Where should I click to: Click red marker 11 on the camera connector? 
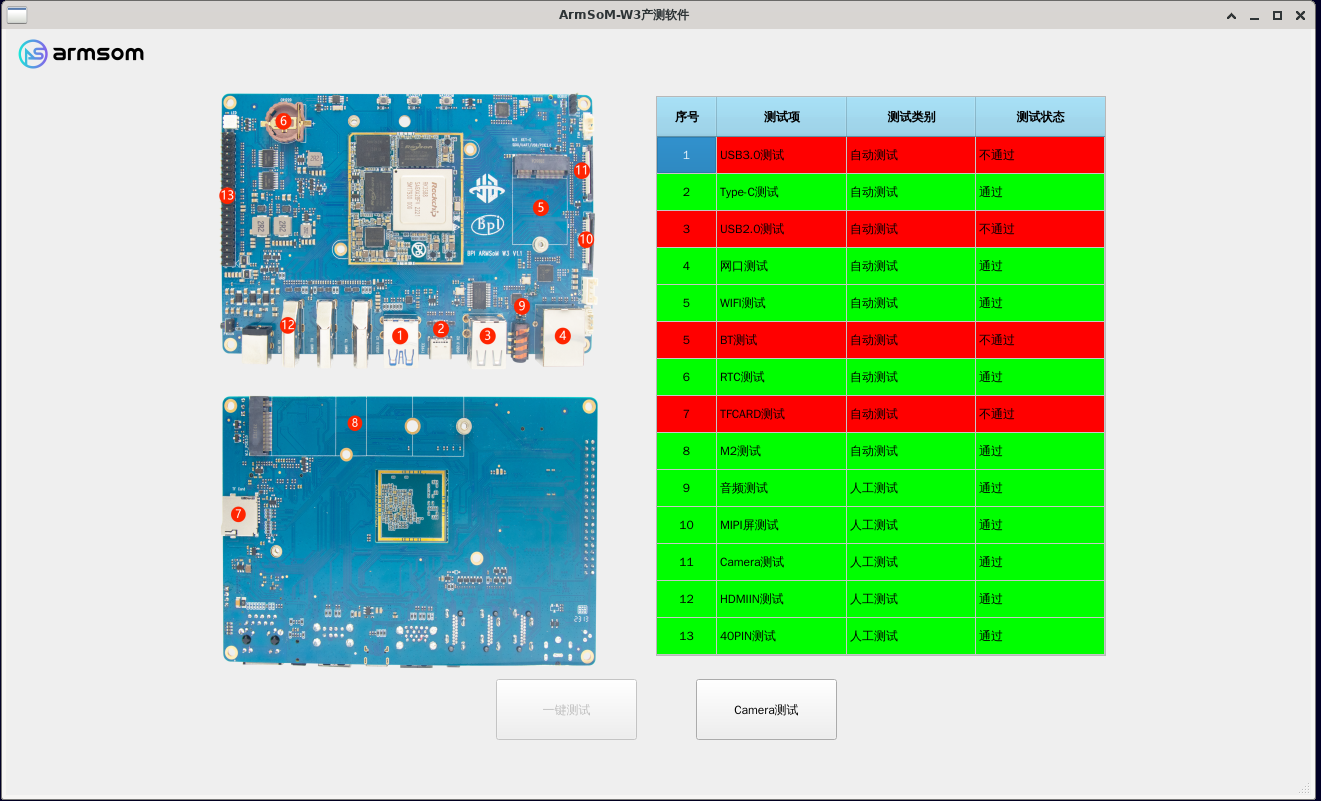[581, 170]
